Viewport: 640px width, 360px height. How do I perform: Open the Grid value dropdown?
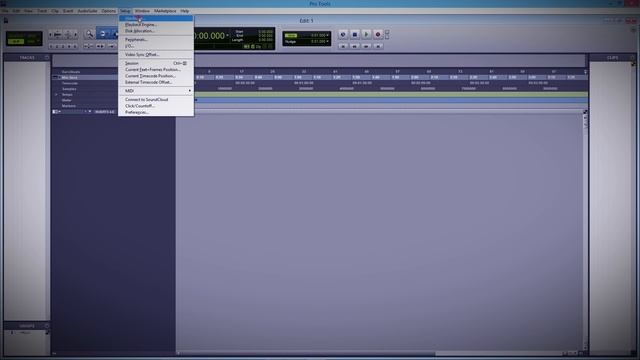click(327, 36)
